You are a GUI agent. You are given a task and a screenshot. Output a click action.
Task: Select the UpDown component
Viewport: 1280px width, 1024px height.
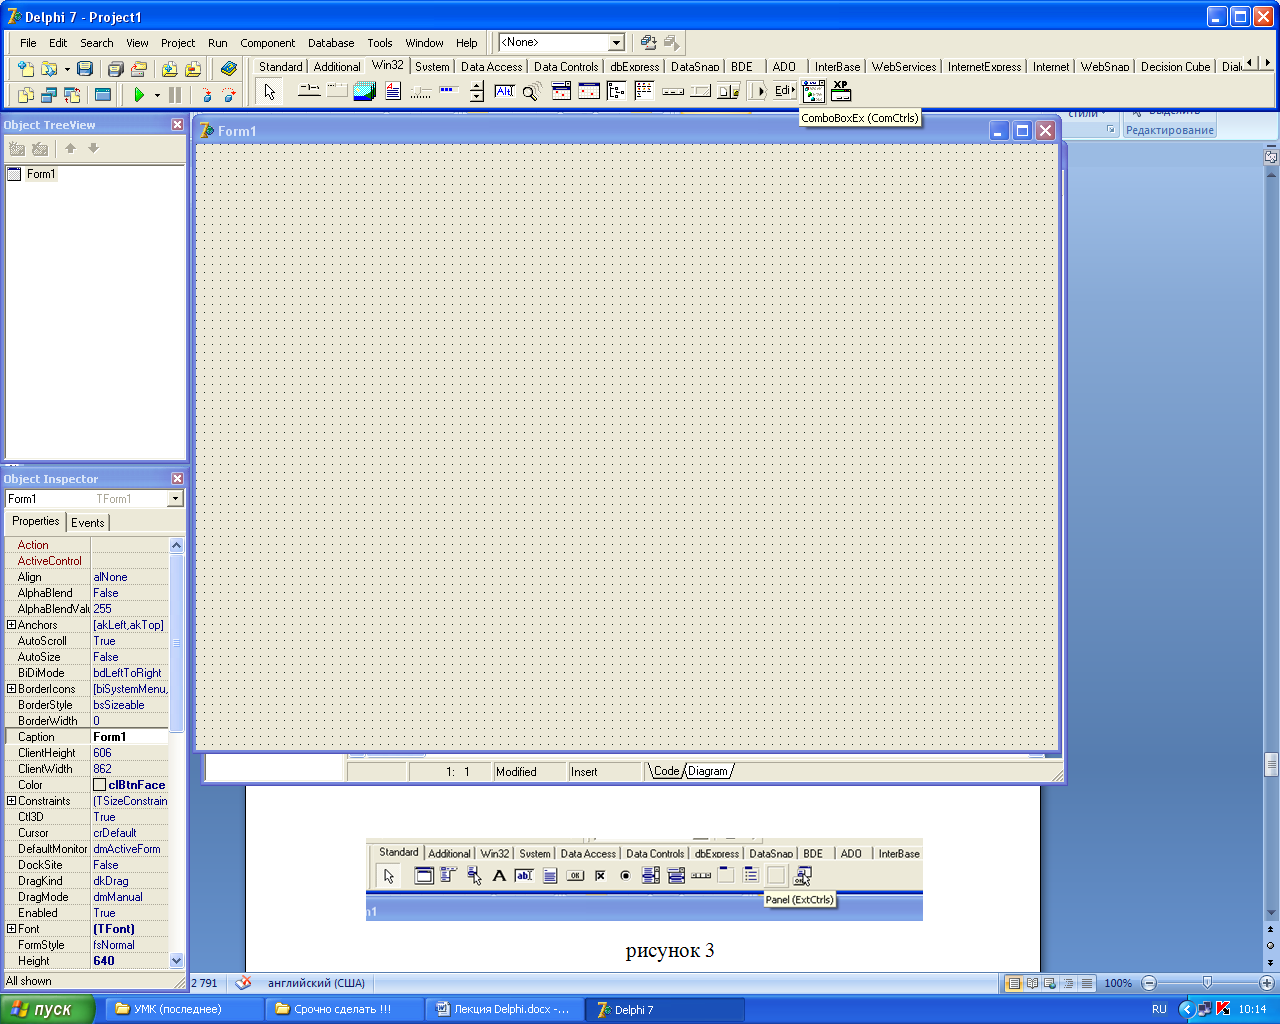point(477,91)
